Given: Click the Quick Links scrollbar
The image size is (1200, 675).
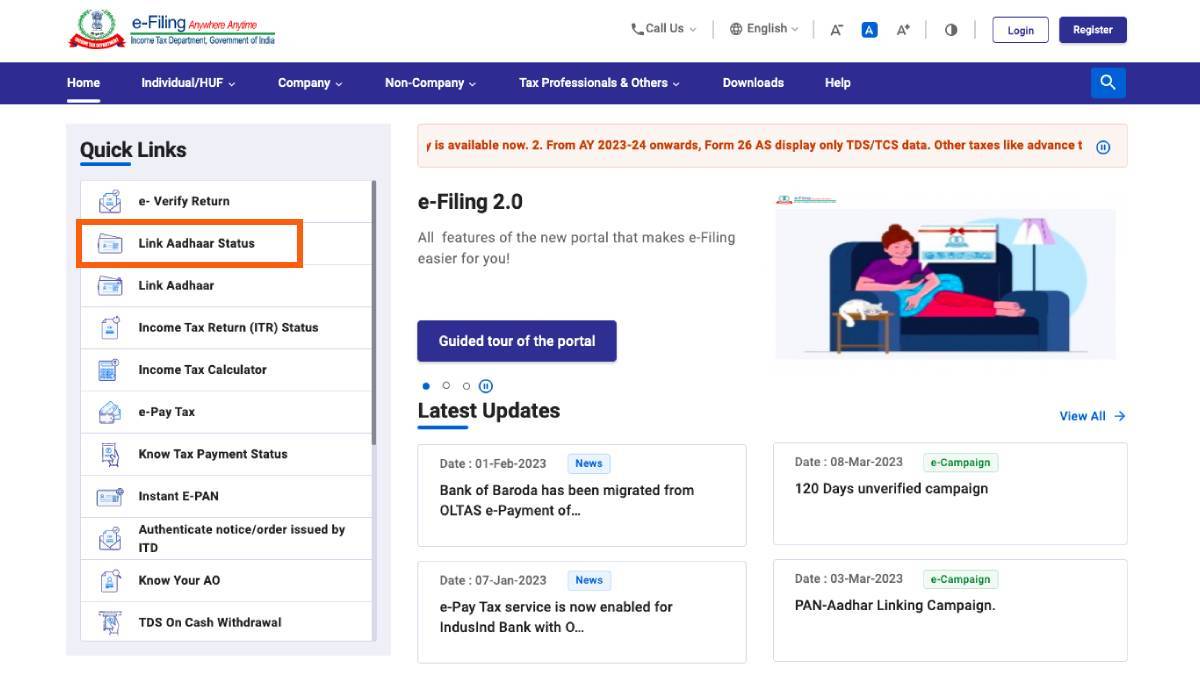Looking at the screenshot, I should 374,310.
